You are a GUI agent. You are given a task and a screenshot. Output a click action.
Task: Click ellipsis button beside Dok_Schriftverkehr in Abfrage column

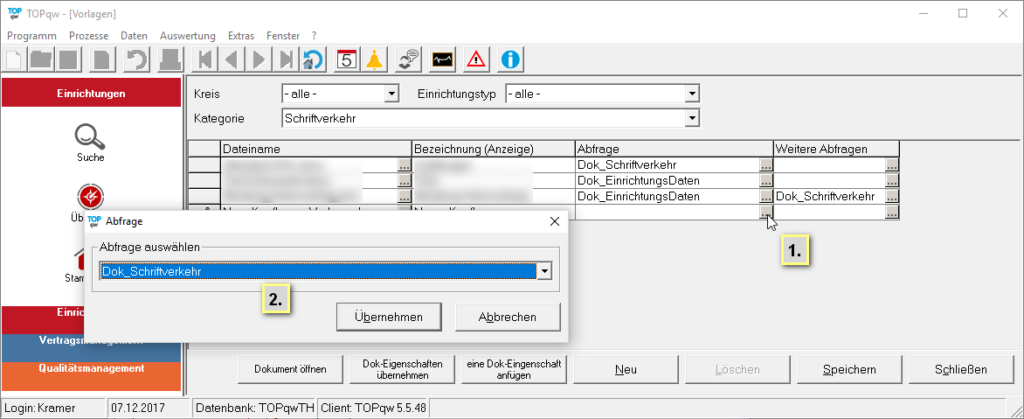click(x=765, y=165)
